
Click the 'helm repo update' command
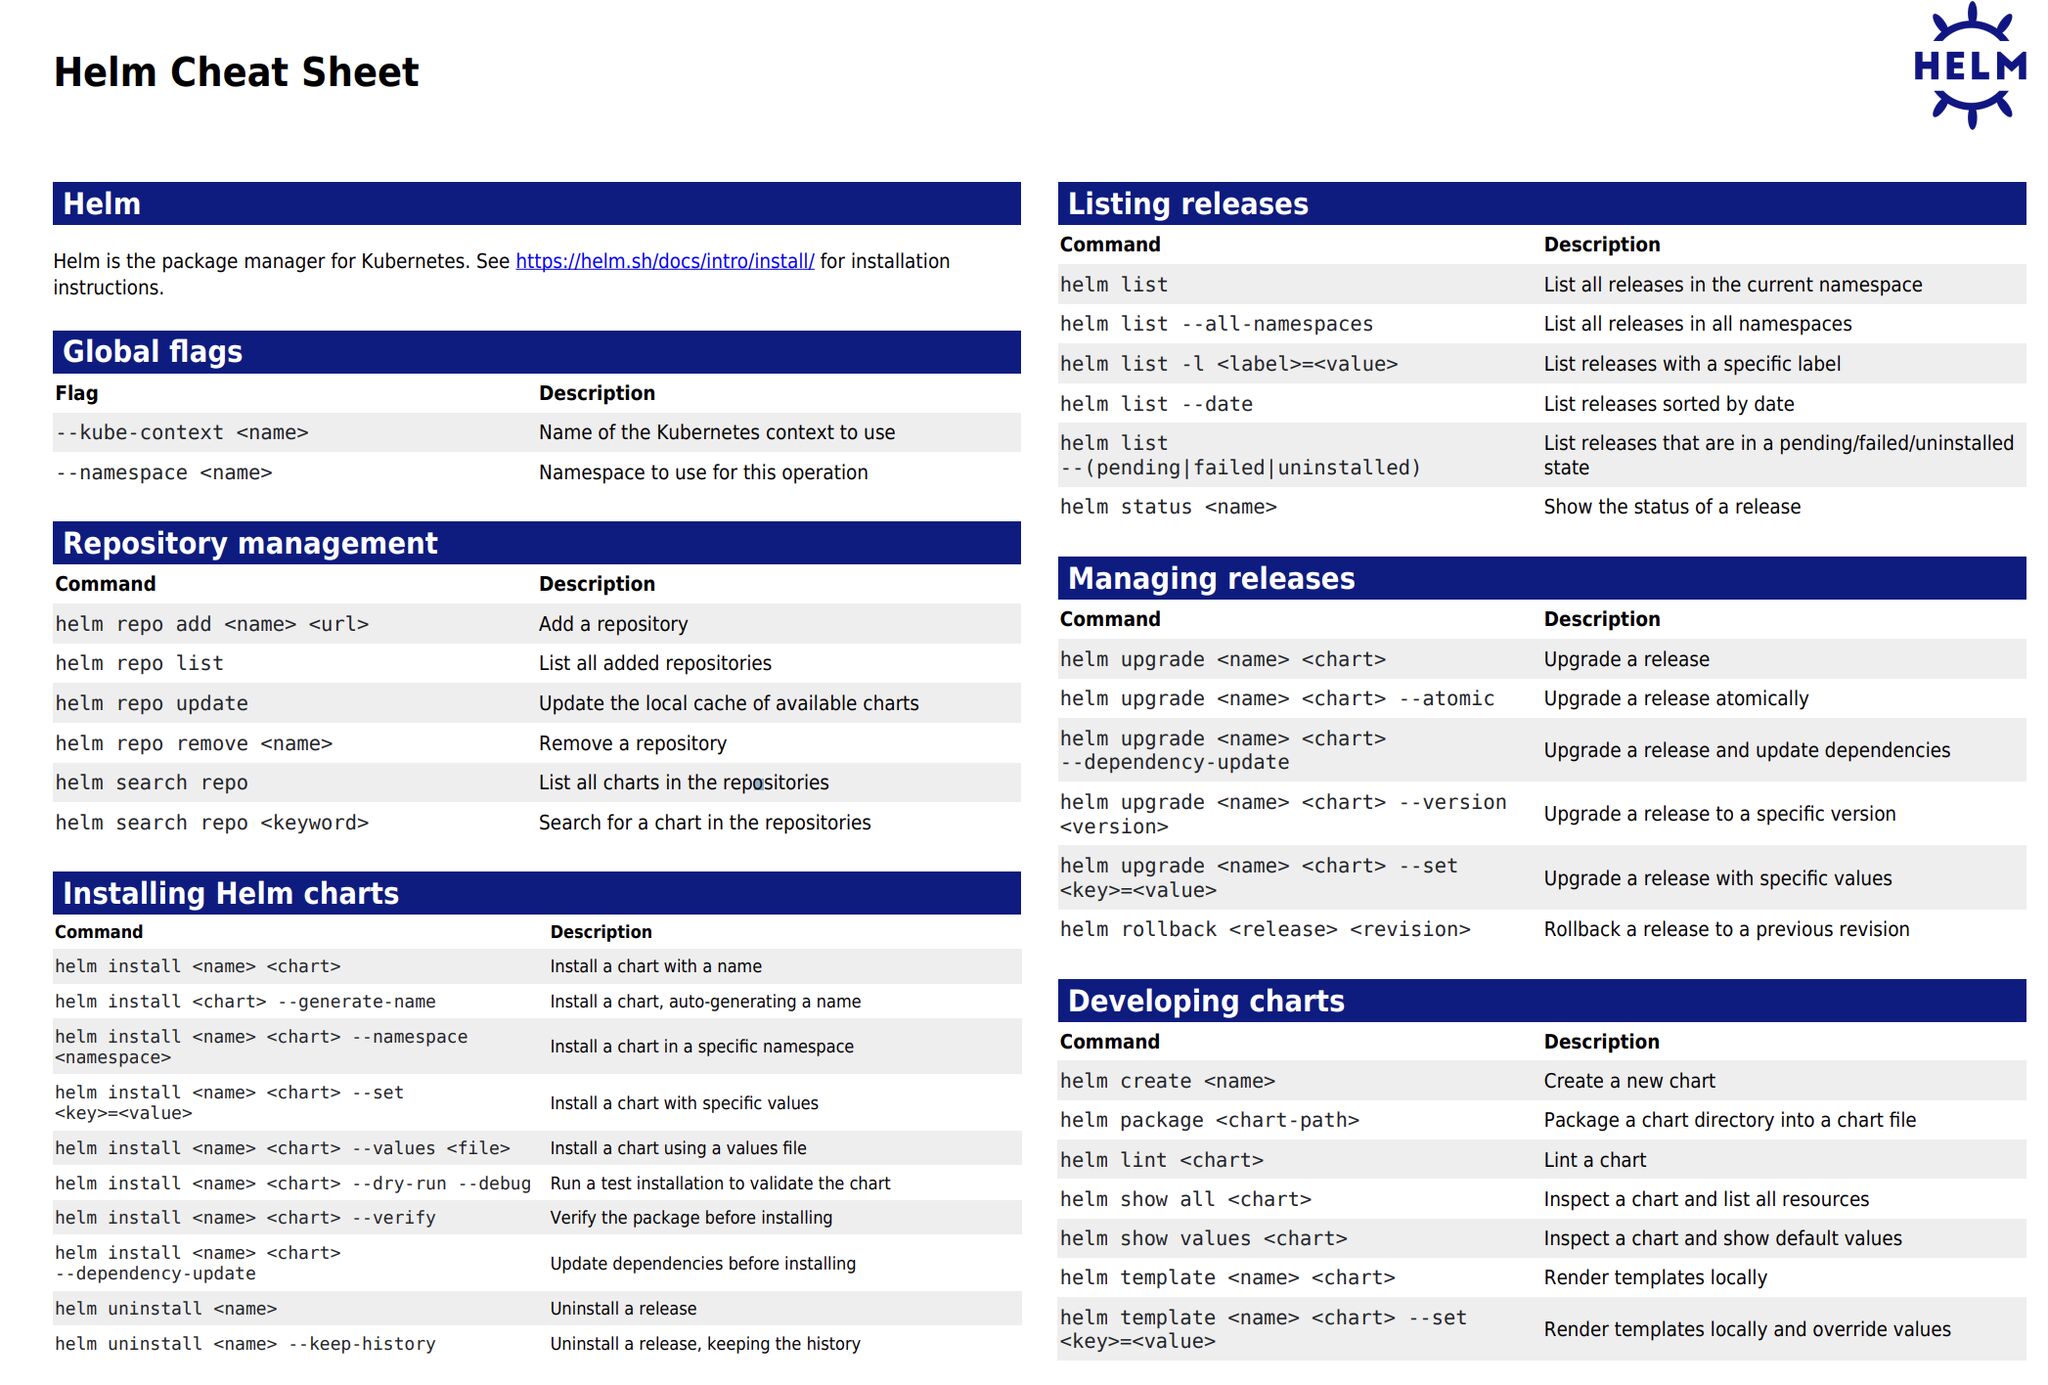tap(151, 703)
